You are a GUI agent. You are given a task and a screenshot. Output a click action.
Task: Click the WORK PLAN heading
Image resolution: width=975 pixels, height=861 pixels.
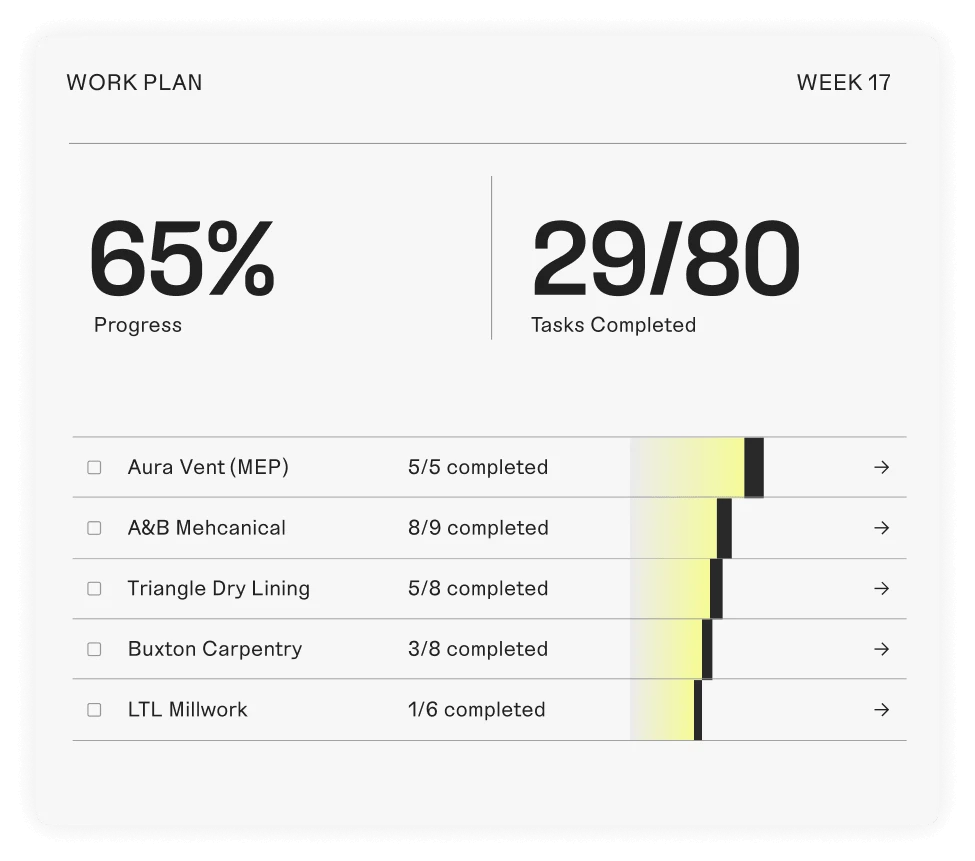click(x=134, y=83)
